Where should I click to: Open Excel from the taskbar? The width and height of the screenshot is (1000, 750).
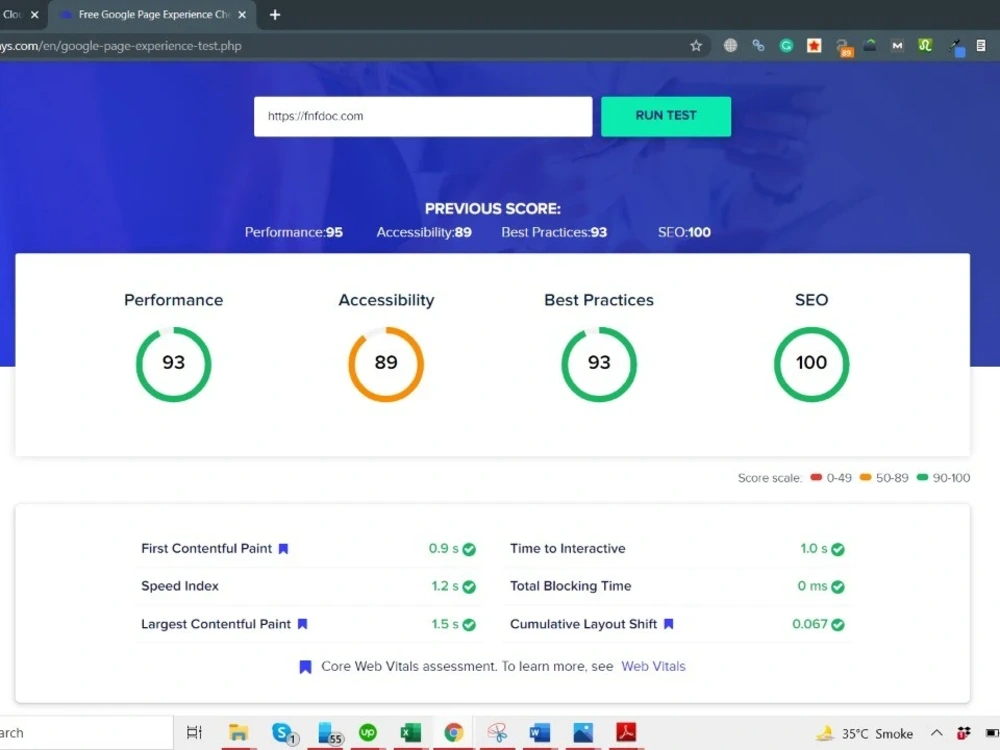coord(411,733)
